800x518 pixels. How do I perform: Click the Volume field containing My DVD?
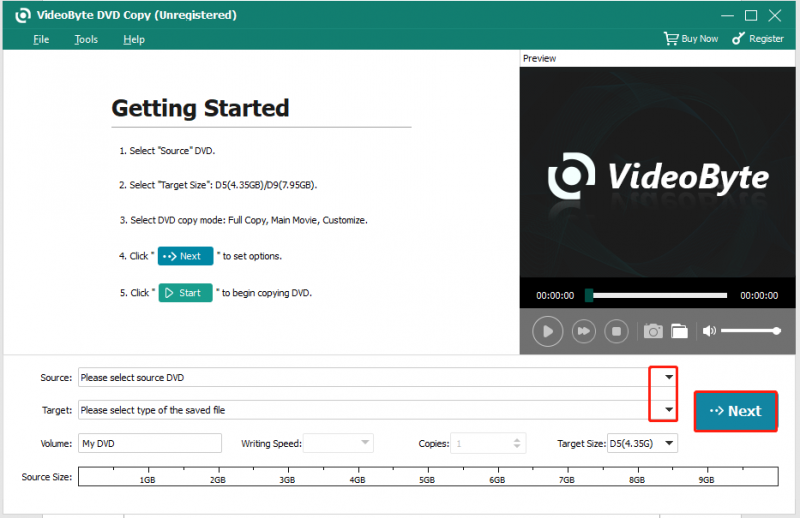pyautogui.click(x=150, y=443)
